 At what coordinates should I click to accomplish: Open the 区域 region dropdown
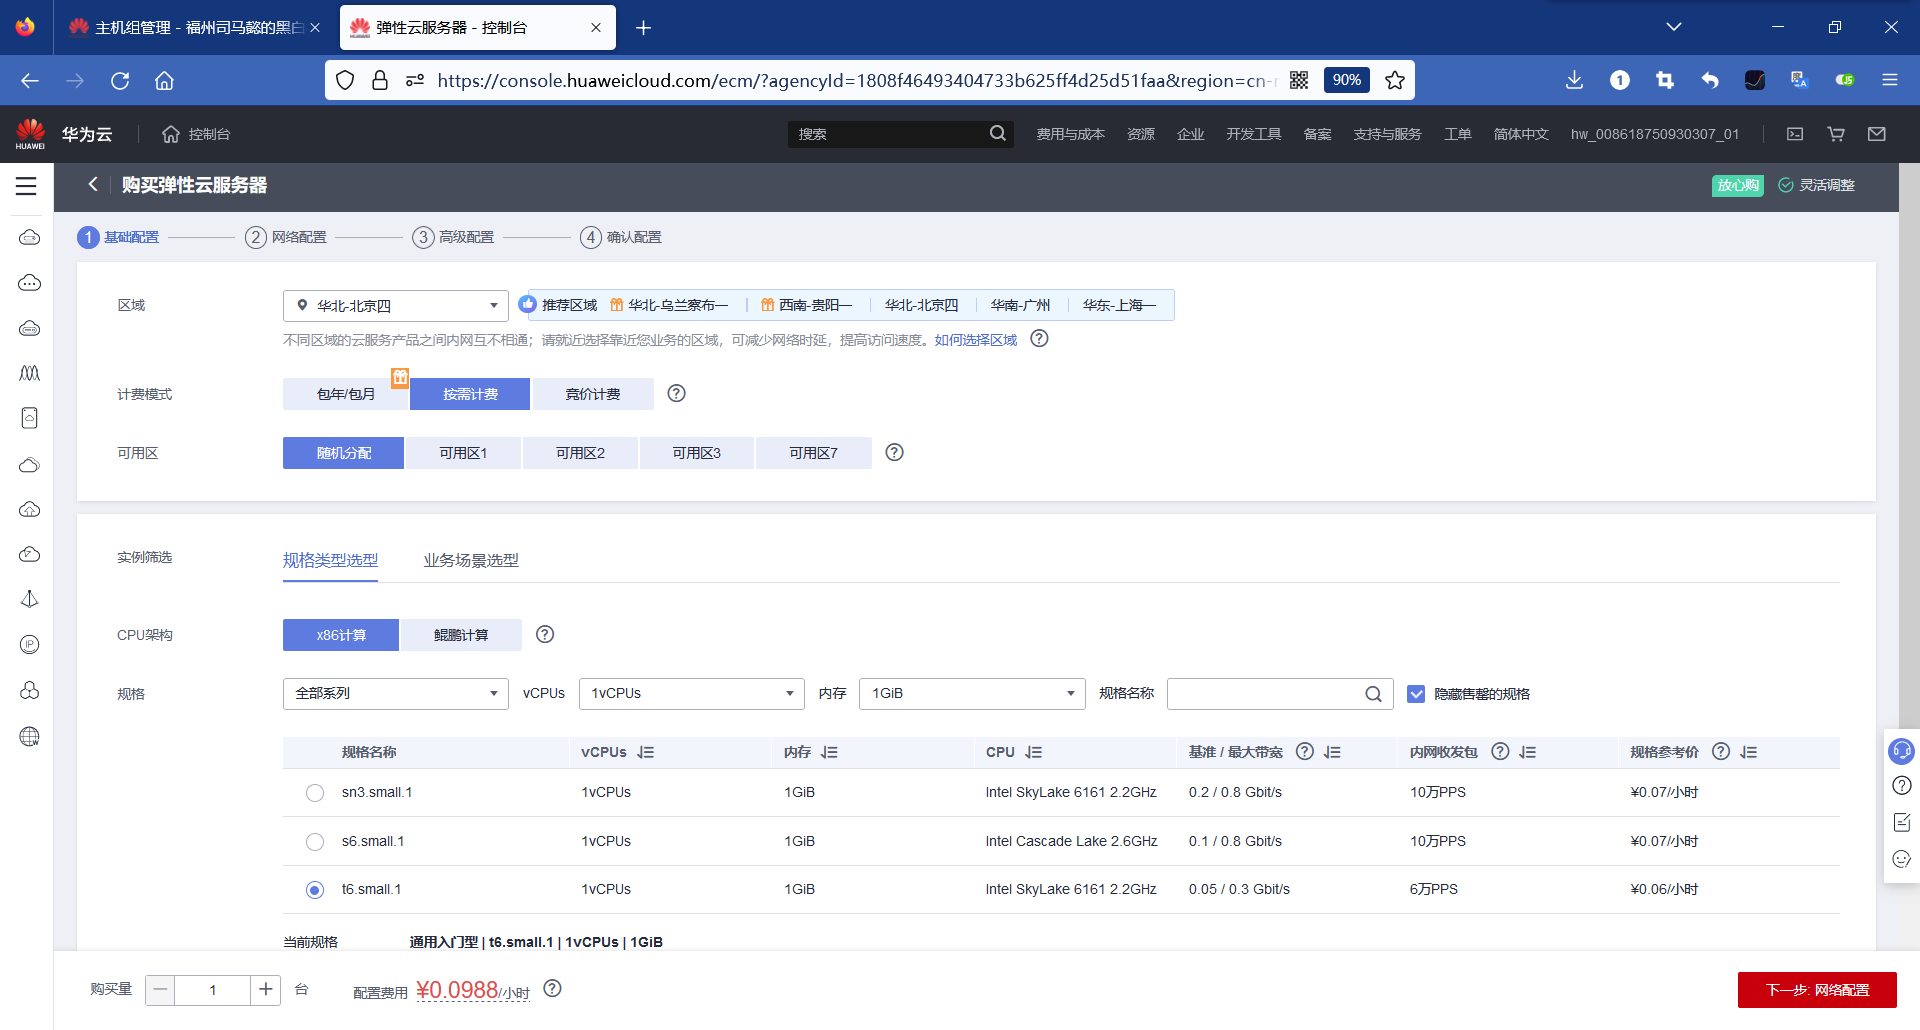point(396,306)
